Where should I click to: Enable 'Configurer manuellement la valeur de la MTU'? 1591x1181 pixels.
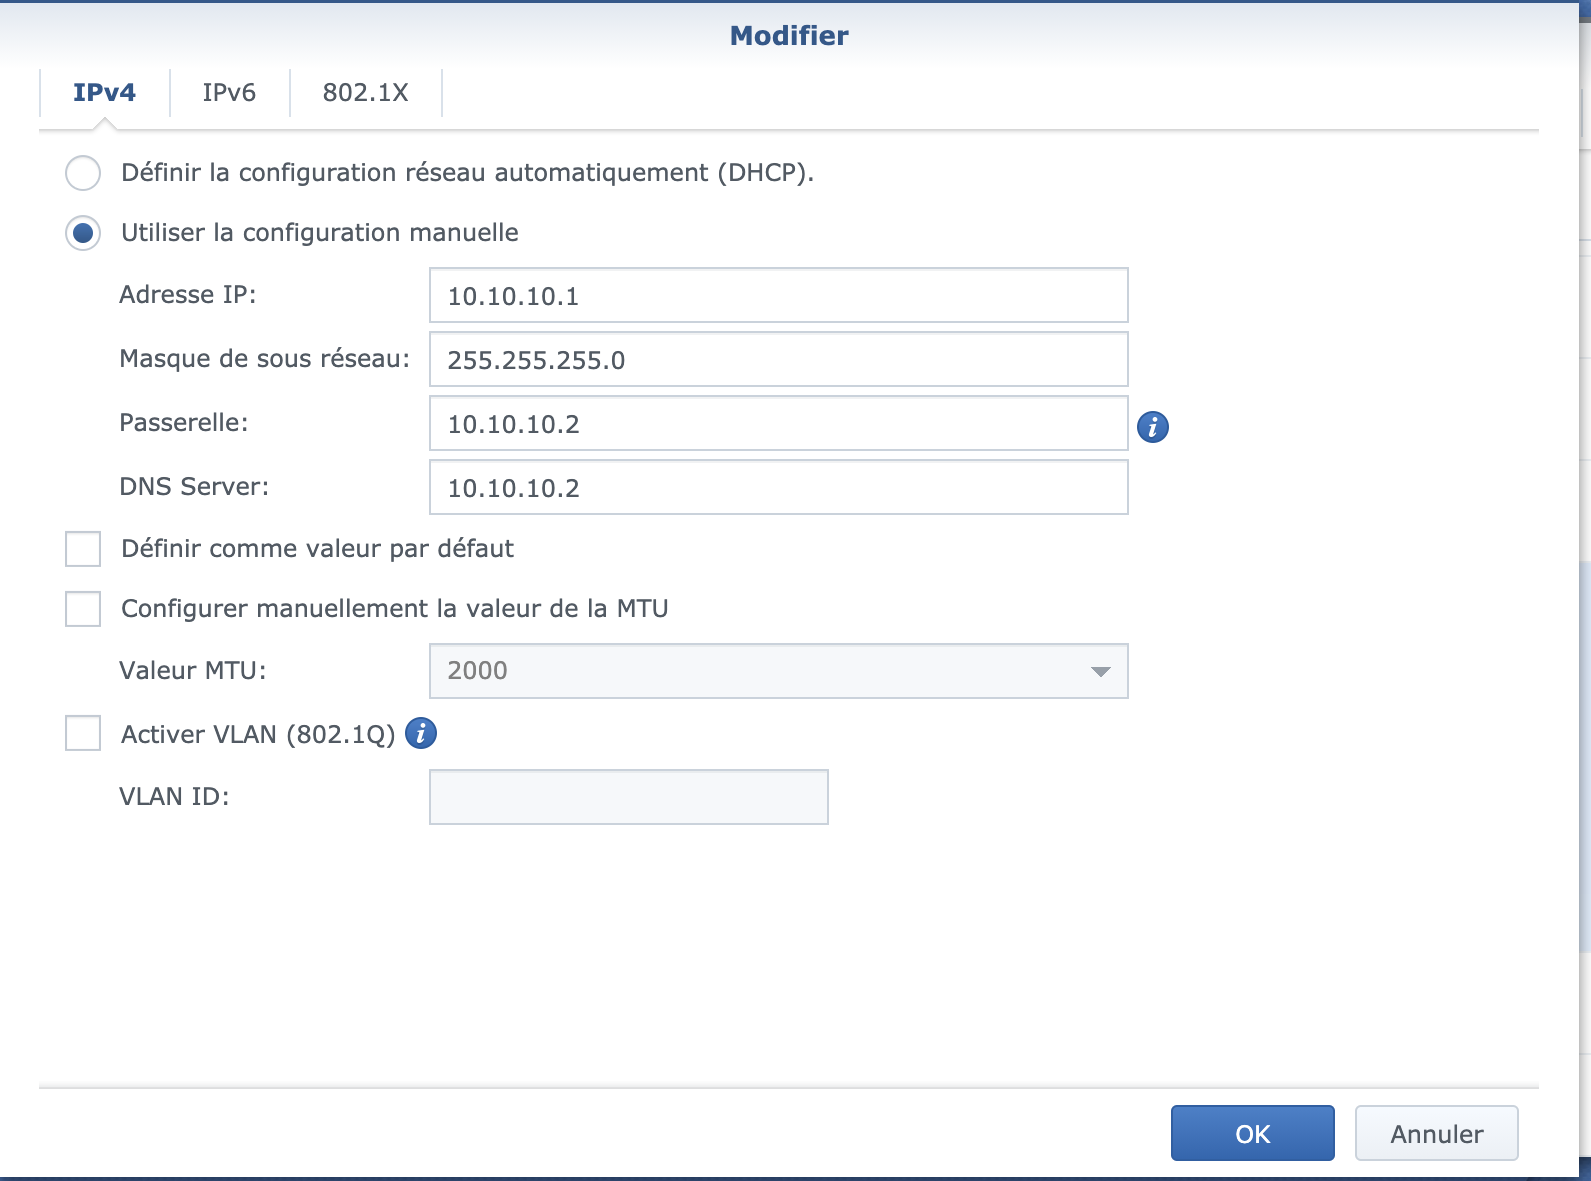coord(83,609)
